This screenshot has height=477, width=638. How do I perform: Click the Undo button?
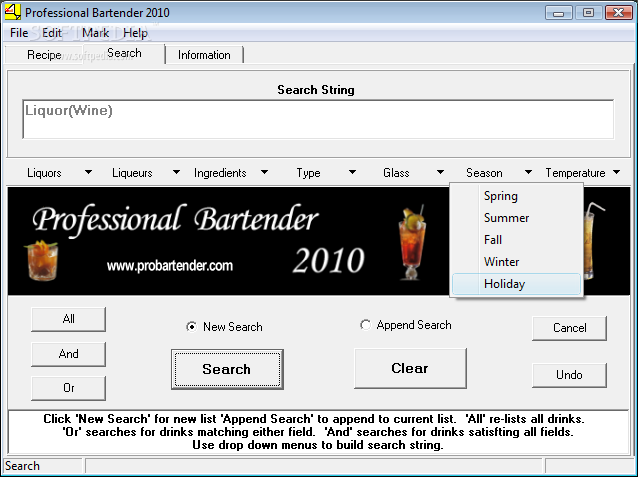(x=569, y=375)
